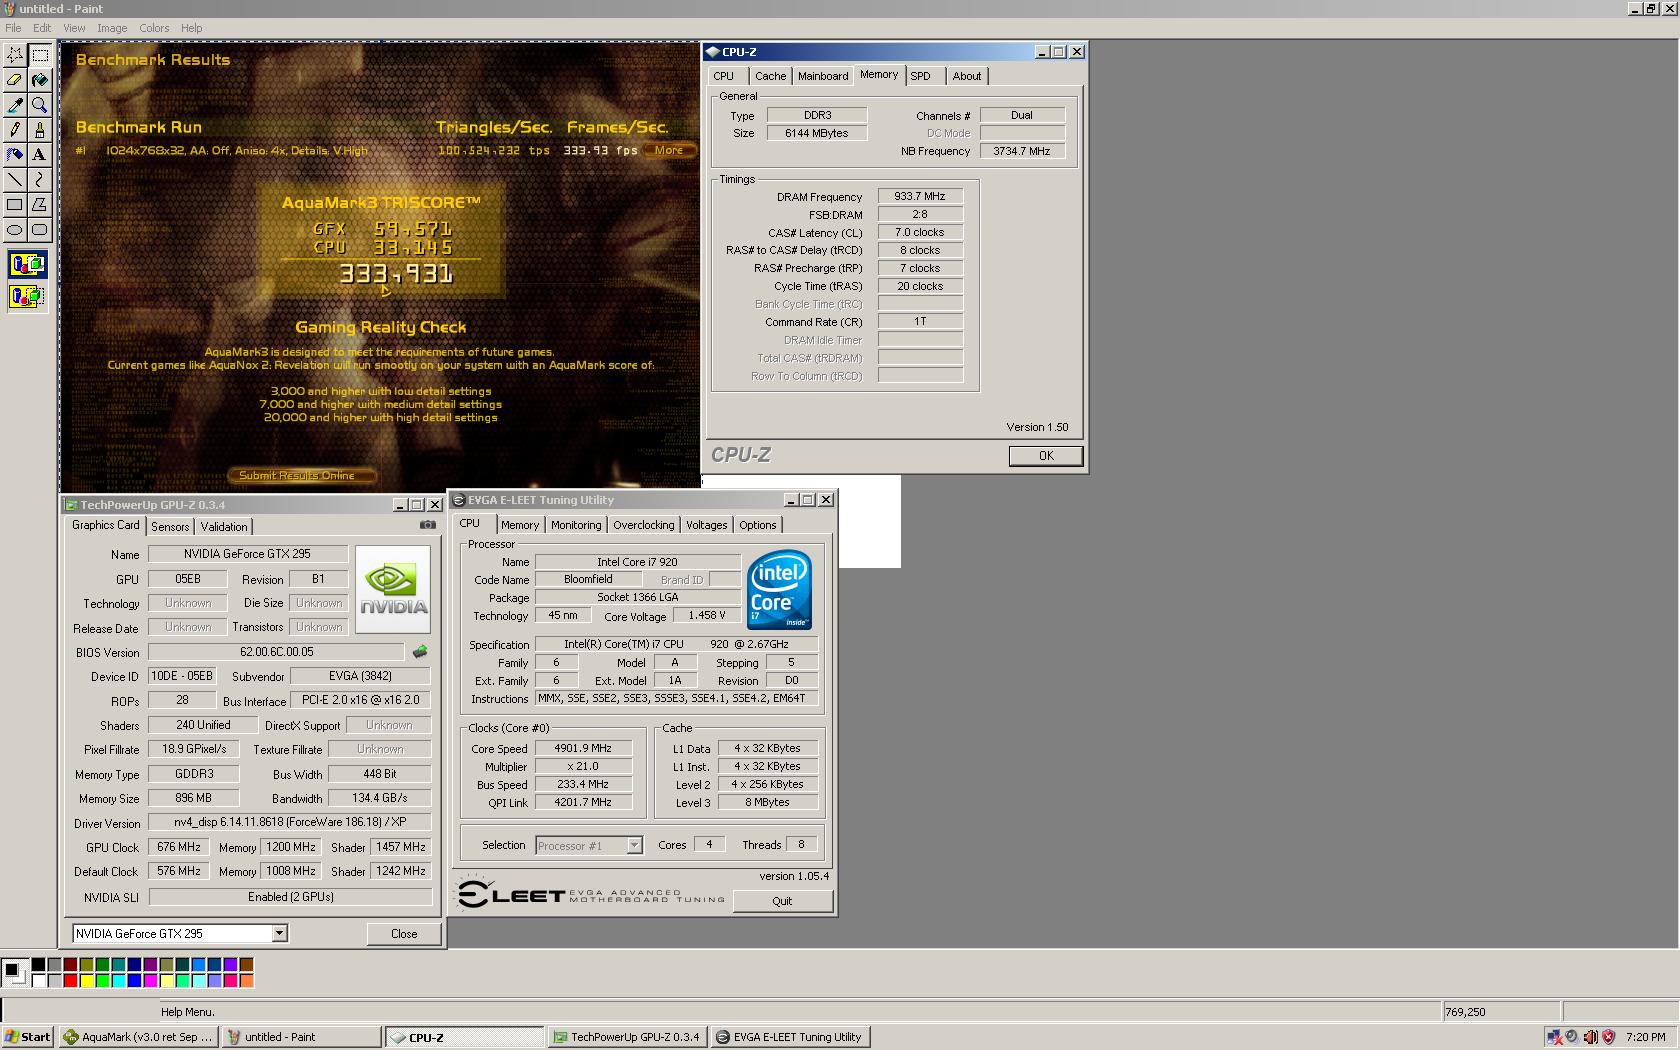The image size is (1680, 1050).
Task: Switch to E-LEET Voltages tab
Action: pyautogui.click(x=707, y=525)
